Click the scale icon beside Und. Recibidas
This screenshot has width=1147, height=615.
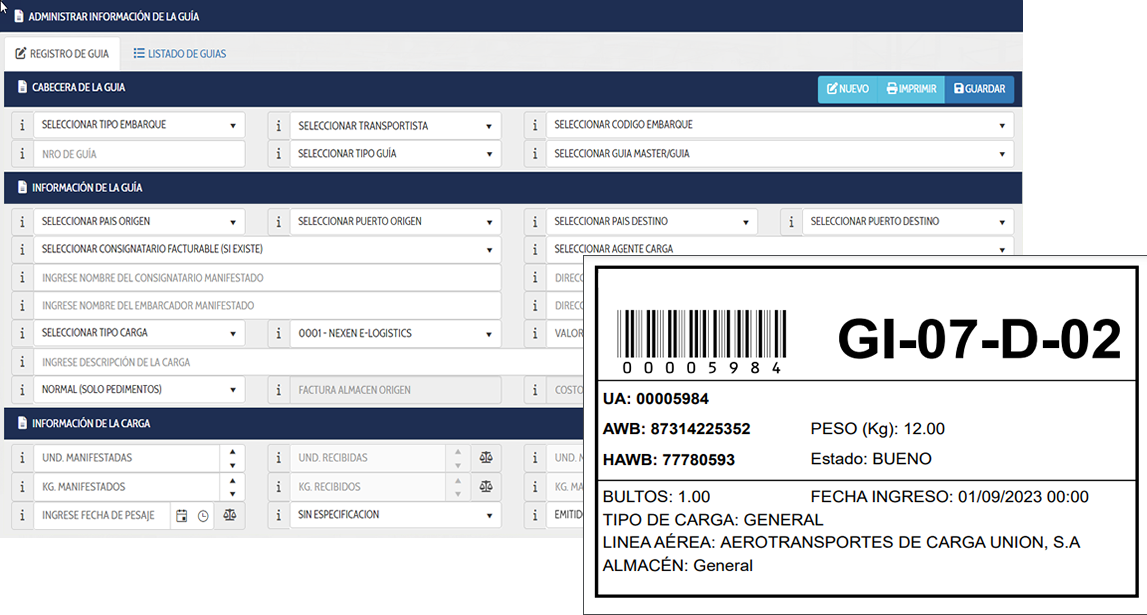coord(486,458)
